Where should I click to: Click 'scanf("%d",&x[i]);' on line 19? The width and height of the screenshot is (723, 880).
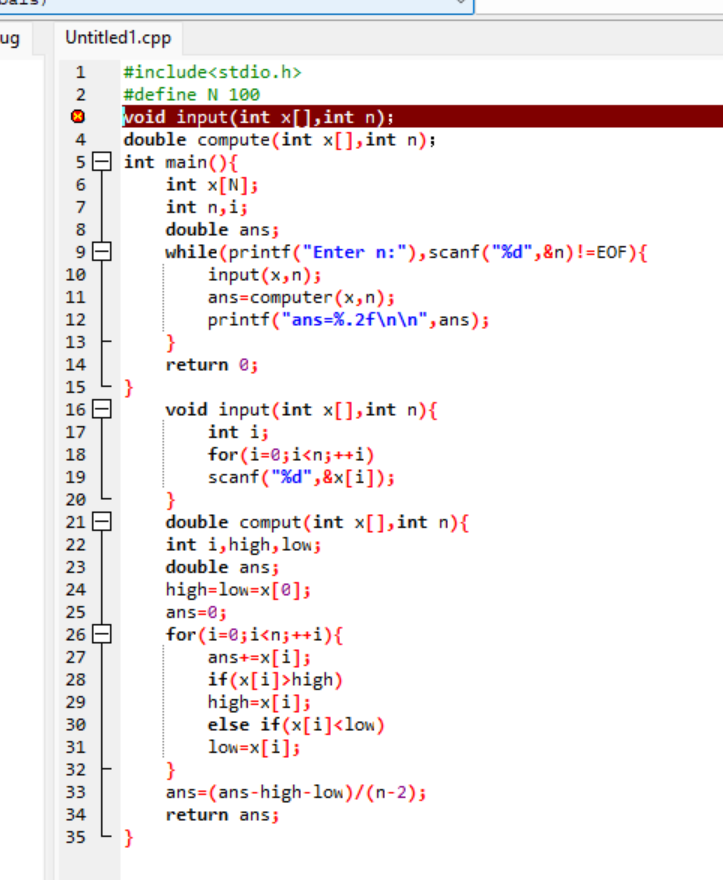tap(301, 477)
